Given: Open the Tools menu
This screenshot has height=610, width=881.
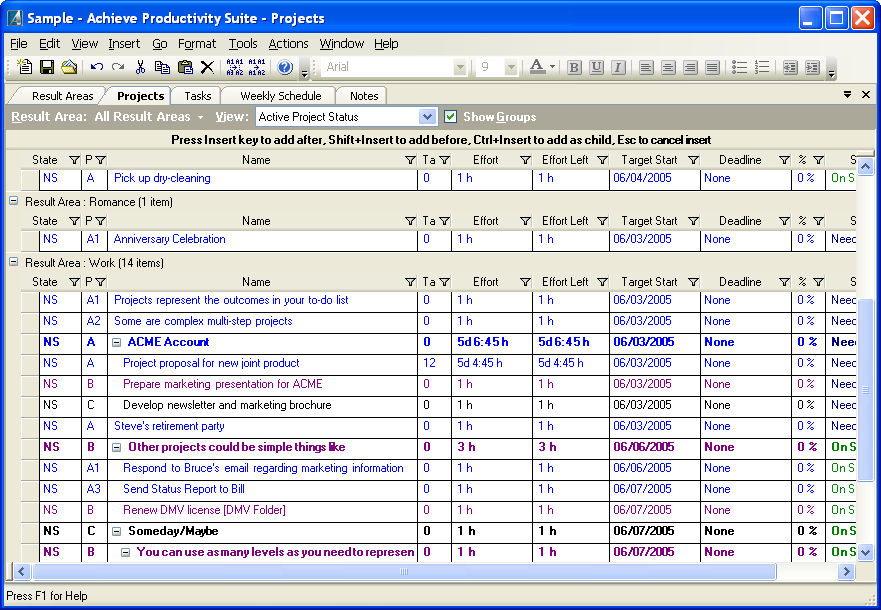Looking at the screenshot, I should click(243, 44).
